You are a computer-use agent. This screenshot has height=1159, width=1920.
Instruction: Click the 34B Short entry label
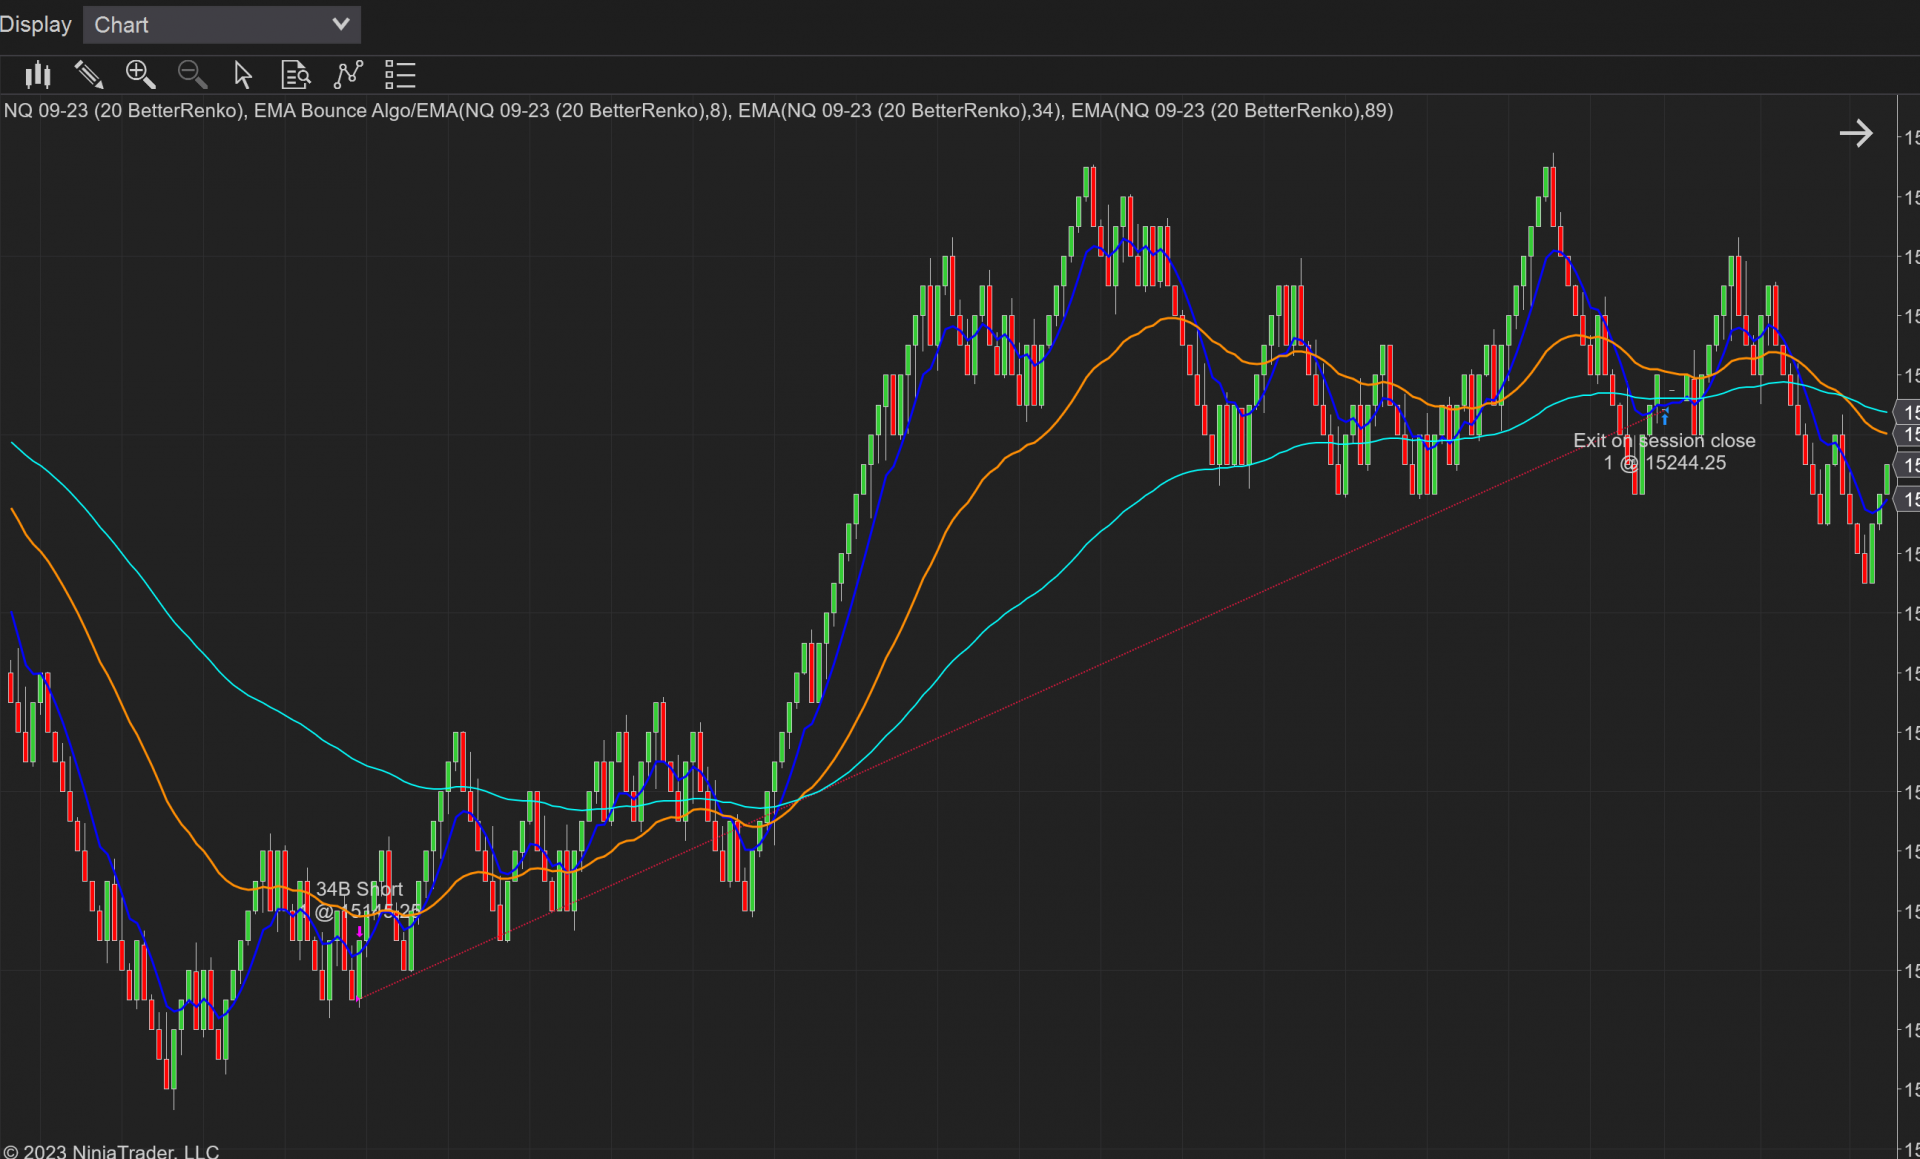coord(359,889)
